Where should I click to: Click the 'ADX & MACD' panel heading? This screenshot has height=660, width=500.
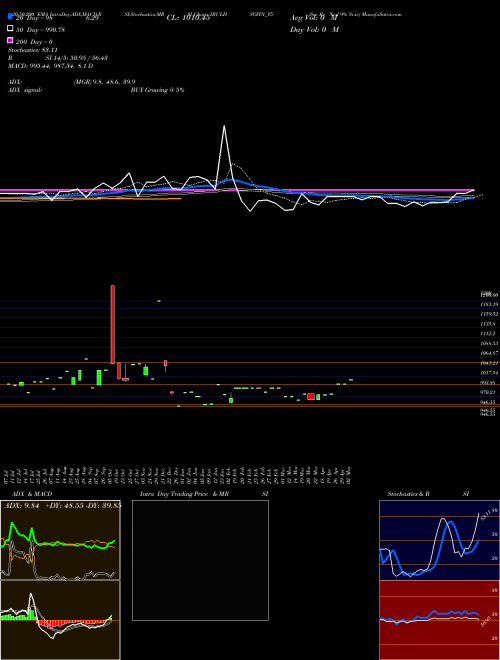(x=32, y=494)
